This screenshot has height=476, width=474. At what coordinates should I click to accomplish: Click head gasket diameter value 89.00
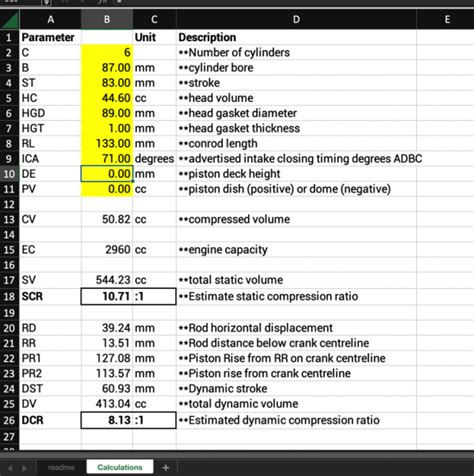click(107, 113)
